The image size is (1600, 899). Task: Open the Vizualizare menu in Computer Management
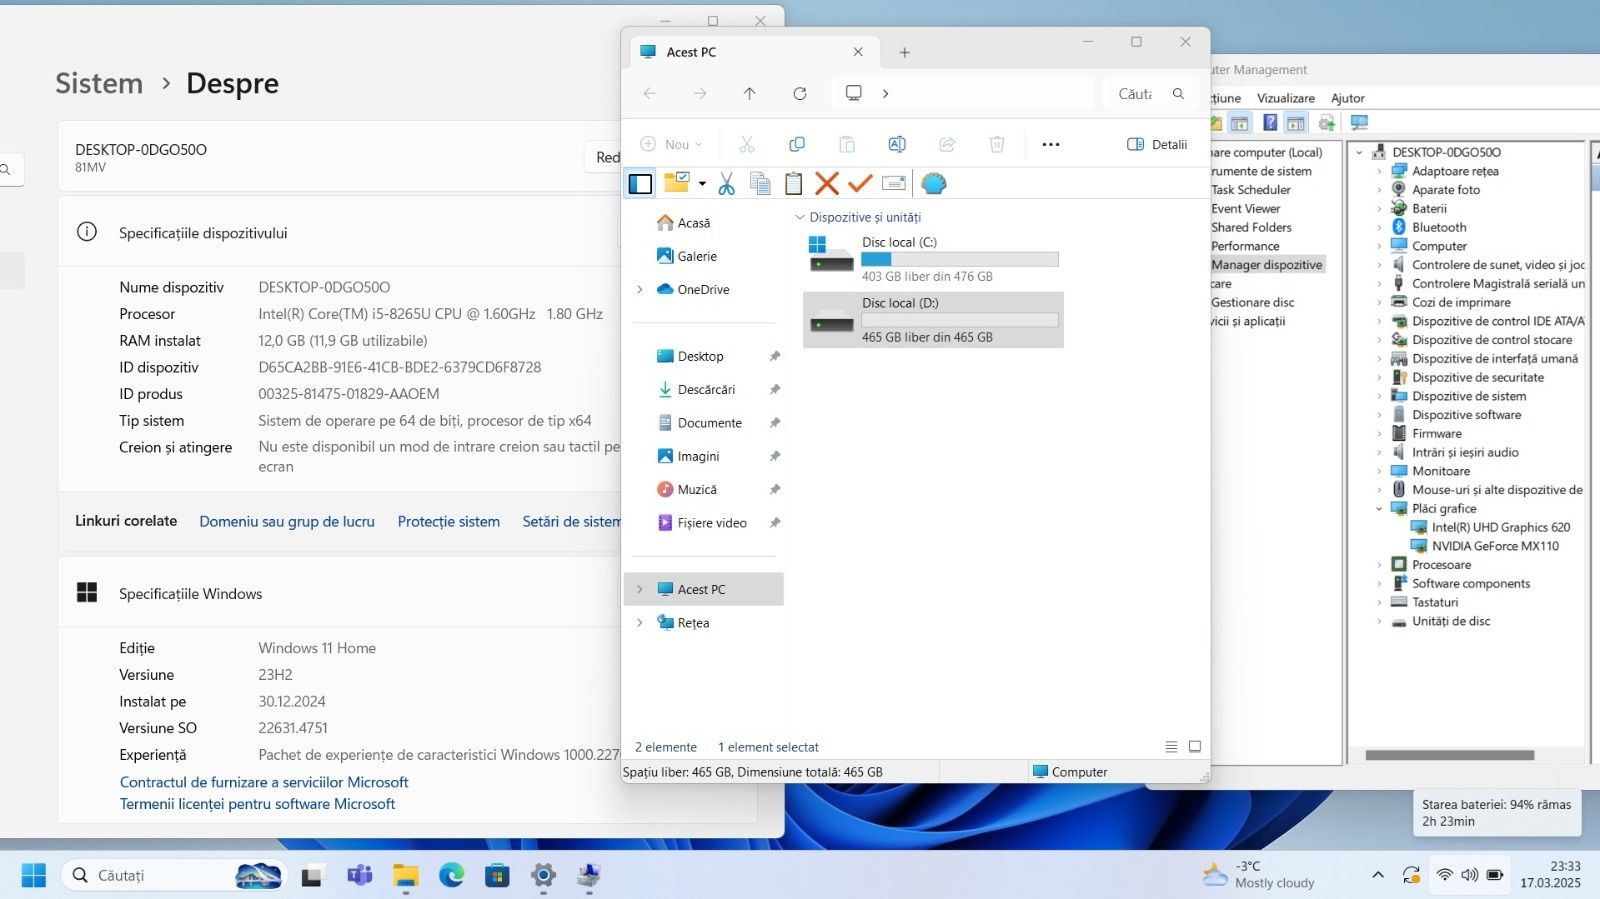click(1286, 98)
